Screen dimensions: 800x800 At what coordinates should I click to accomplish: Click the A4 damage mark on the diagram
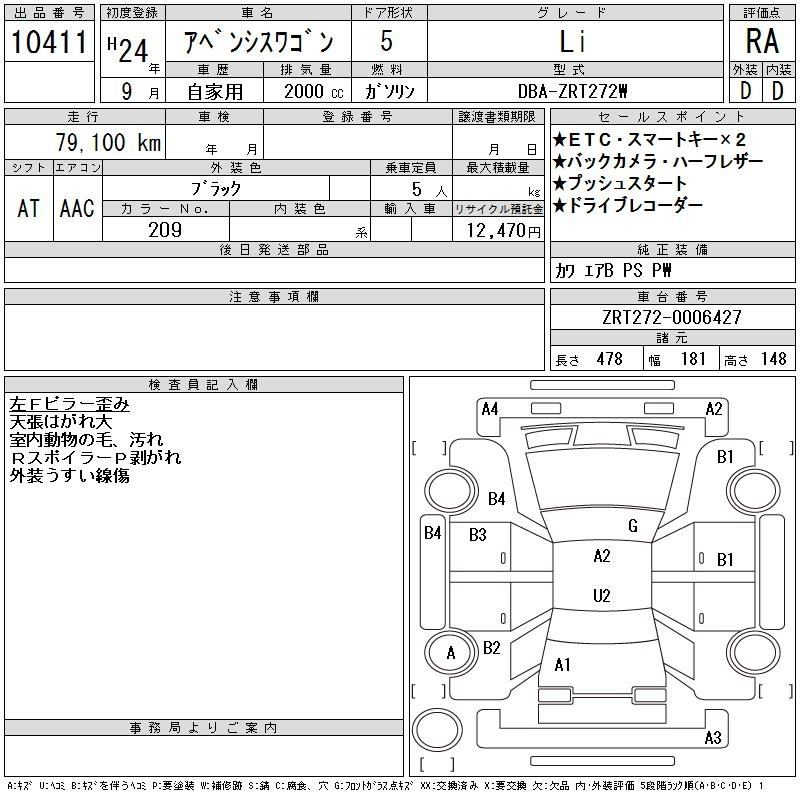[489, 408]
